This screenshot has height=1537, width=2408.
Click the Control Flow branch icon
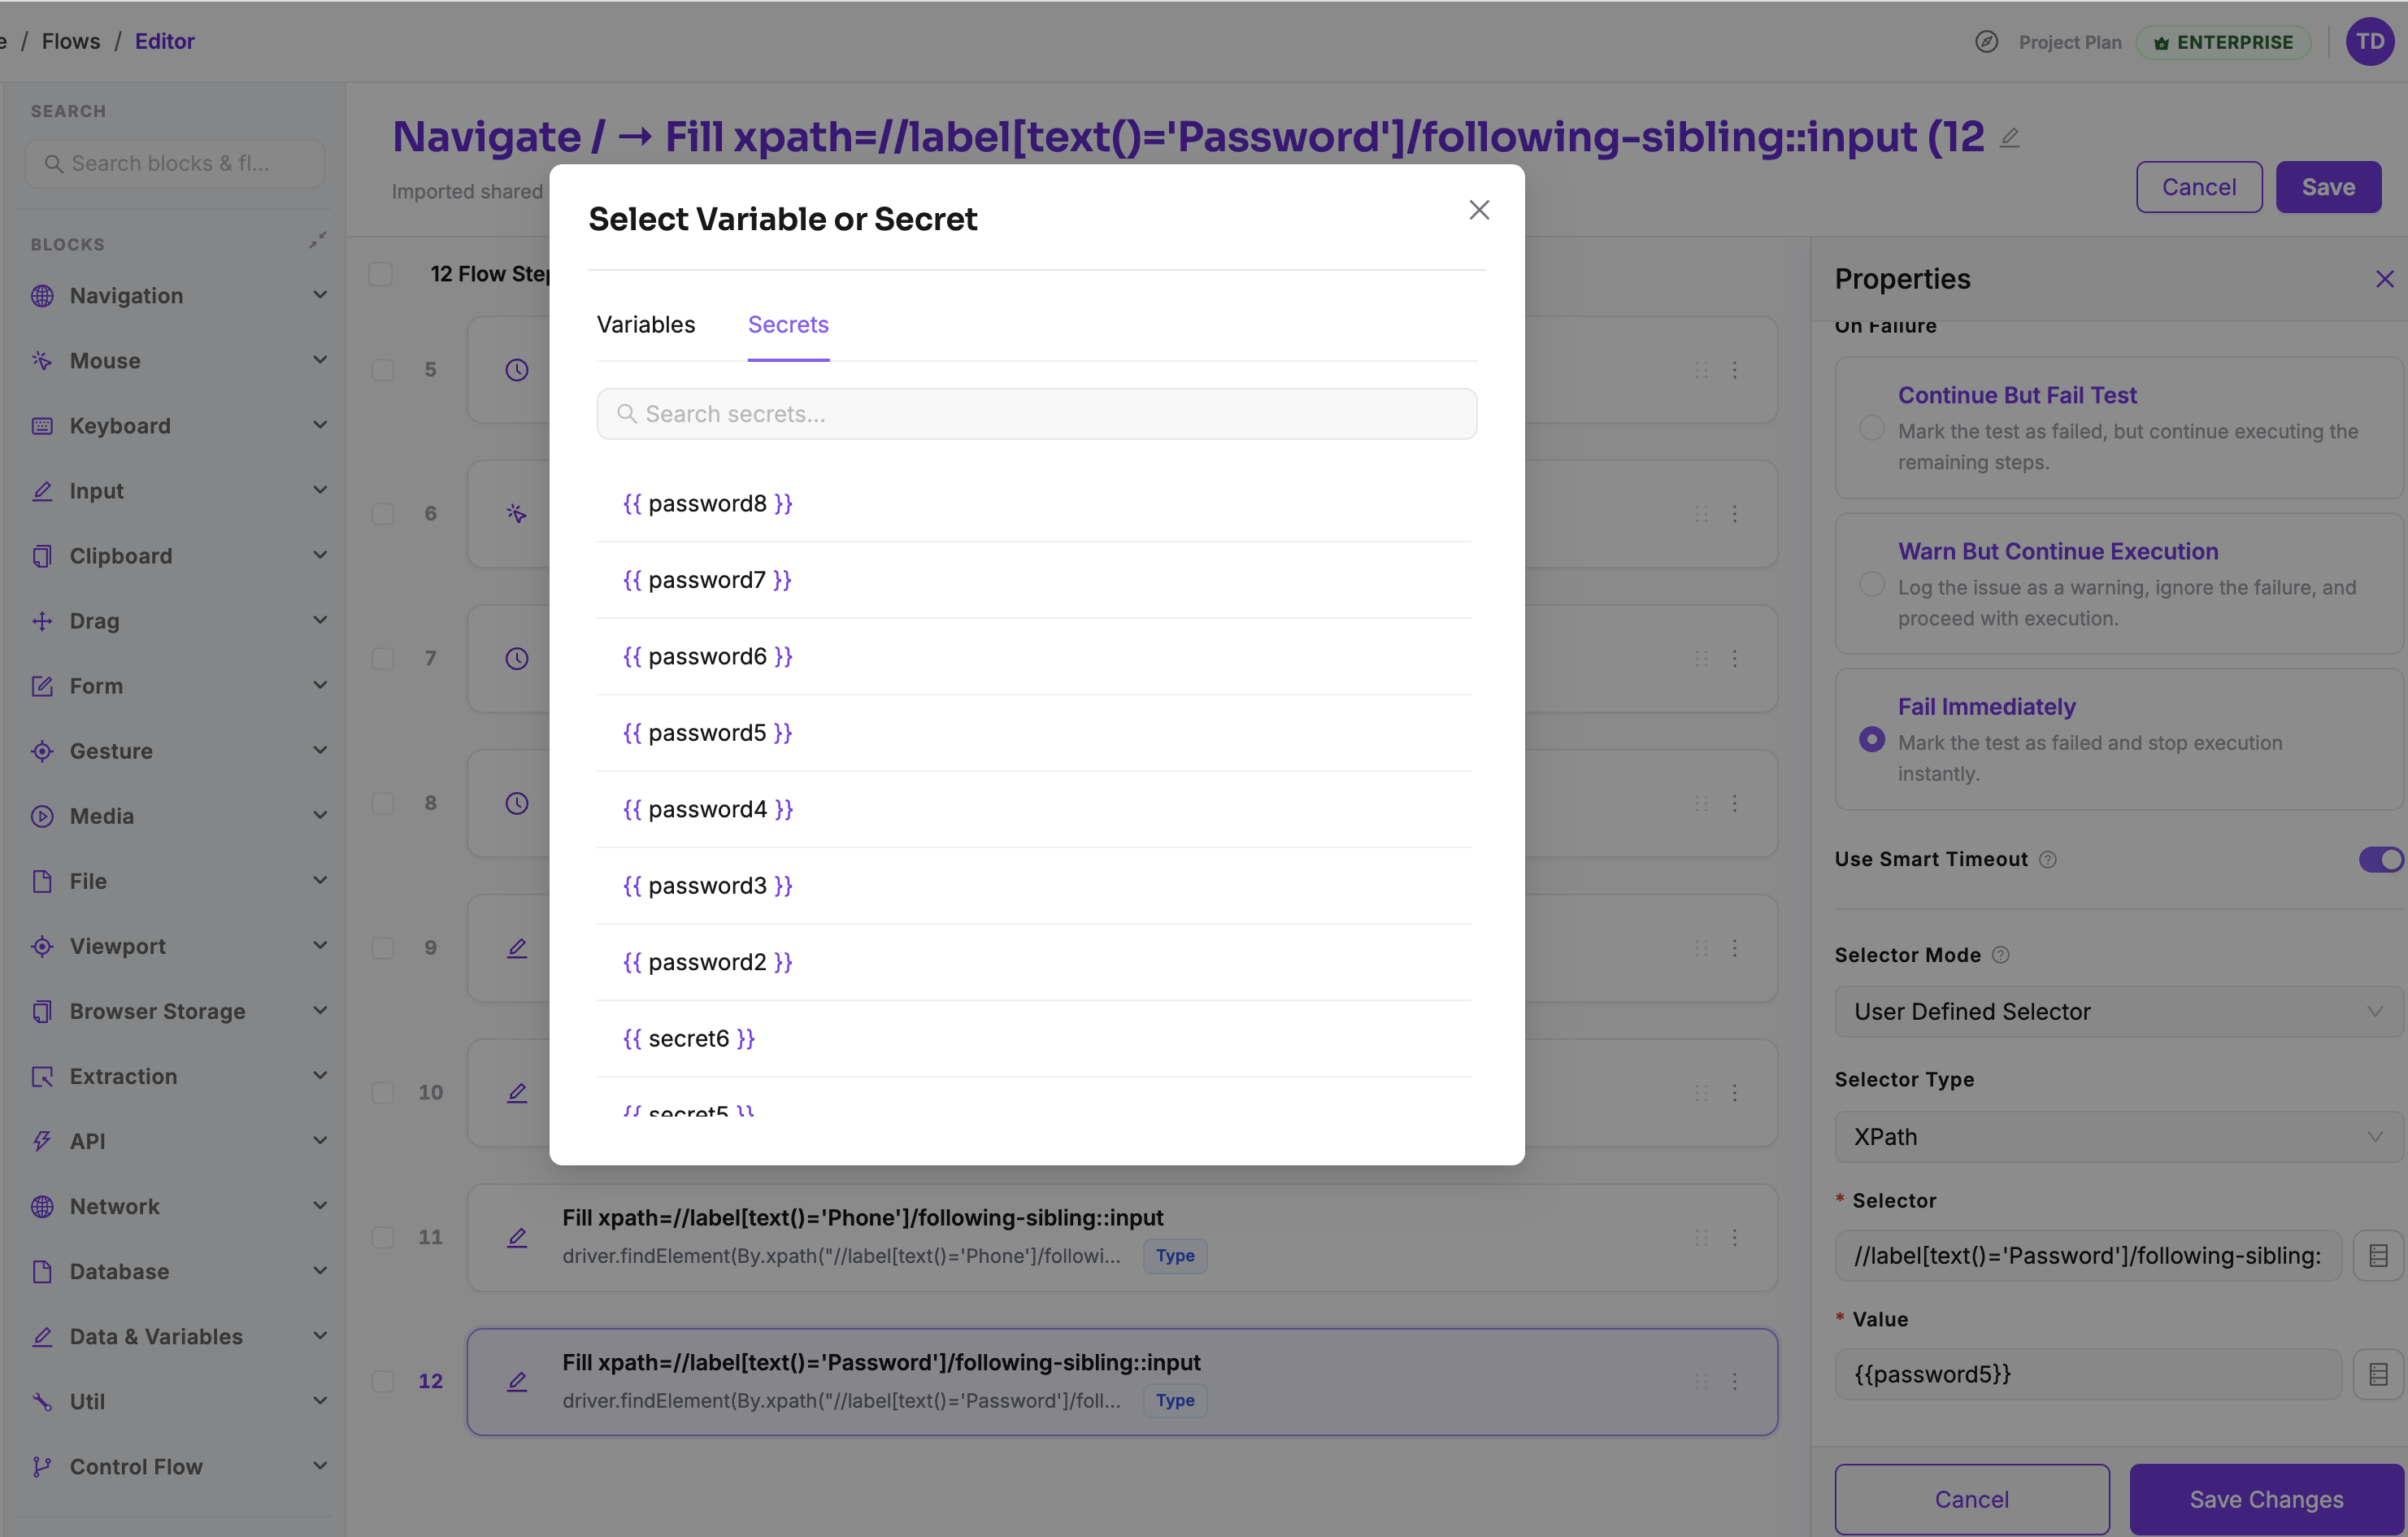click(42, 1466)
